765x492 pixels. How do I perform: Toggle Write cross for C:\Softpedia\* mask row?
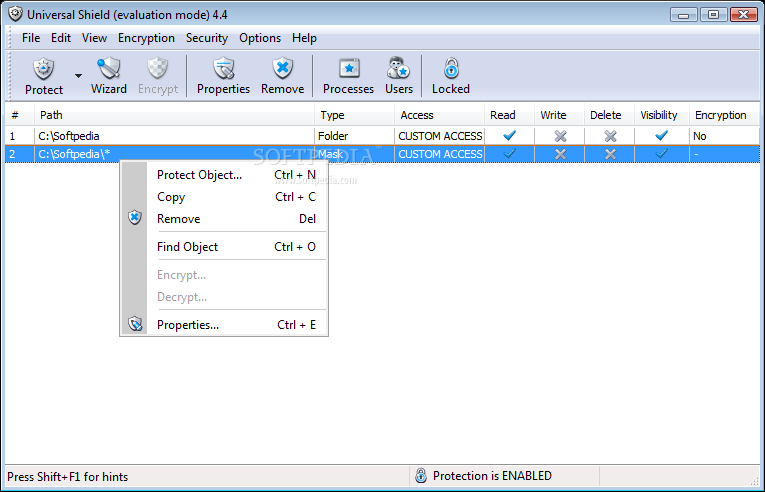click(561, 154)
